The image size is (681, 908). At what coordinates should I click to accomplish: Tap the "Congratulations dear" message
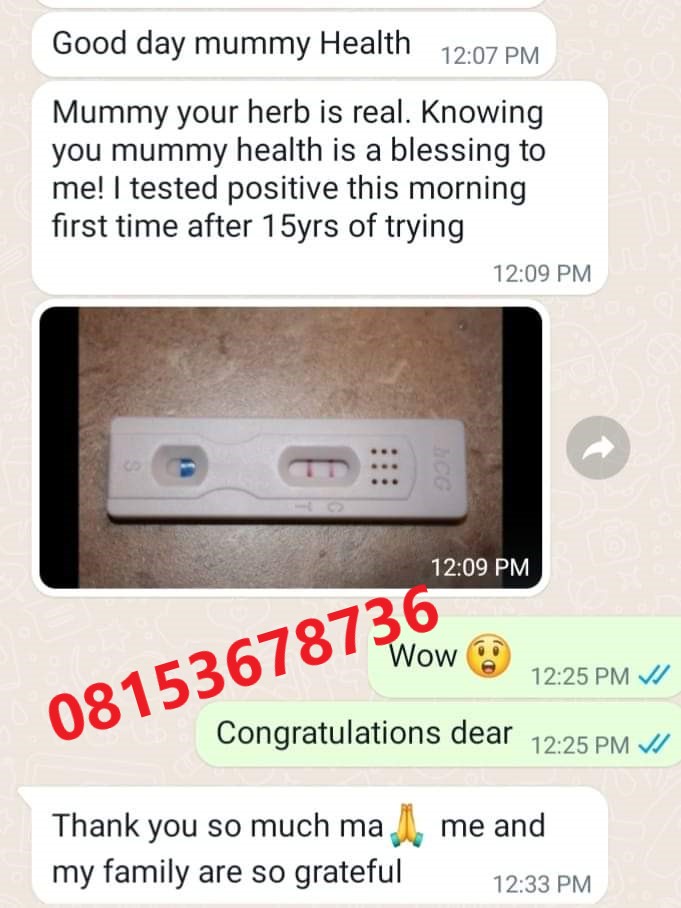[x=438, y=734]
